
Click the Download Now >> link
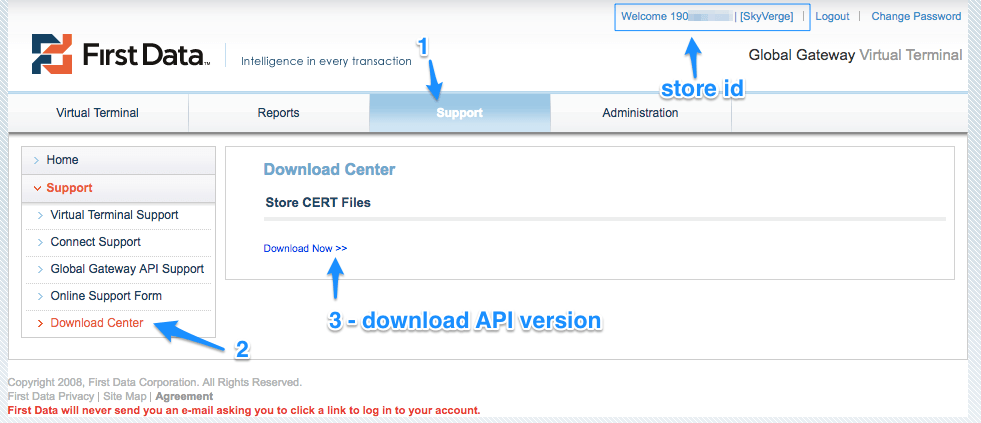305,248
